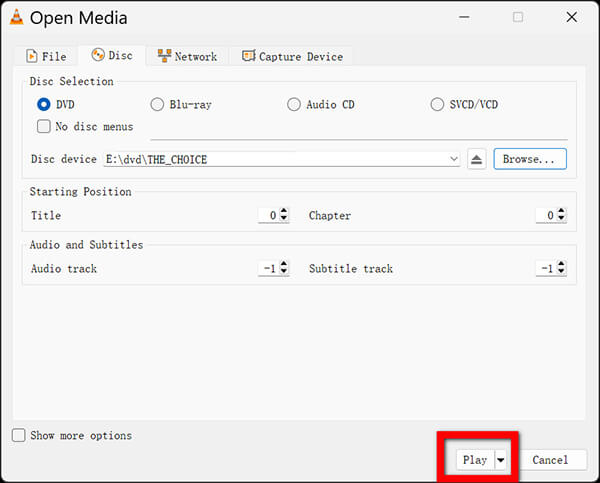Click the Audio track value field
The width and height of the screenshot is (600, 483).
pos(269,269)
